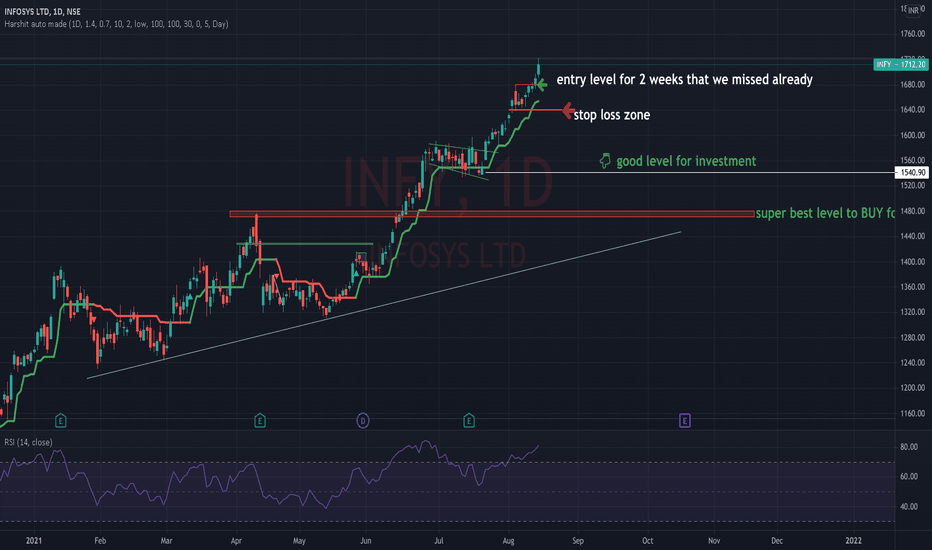Click the Aug label on time axis

tap(508, 540)
